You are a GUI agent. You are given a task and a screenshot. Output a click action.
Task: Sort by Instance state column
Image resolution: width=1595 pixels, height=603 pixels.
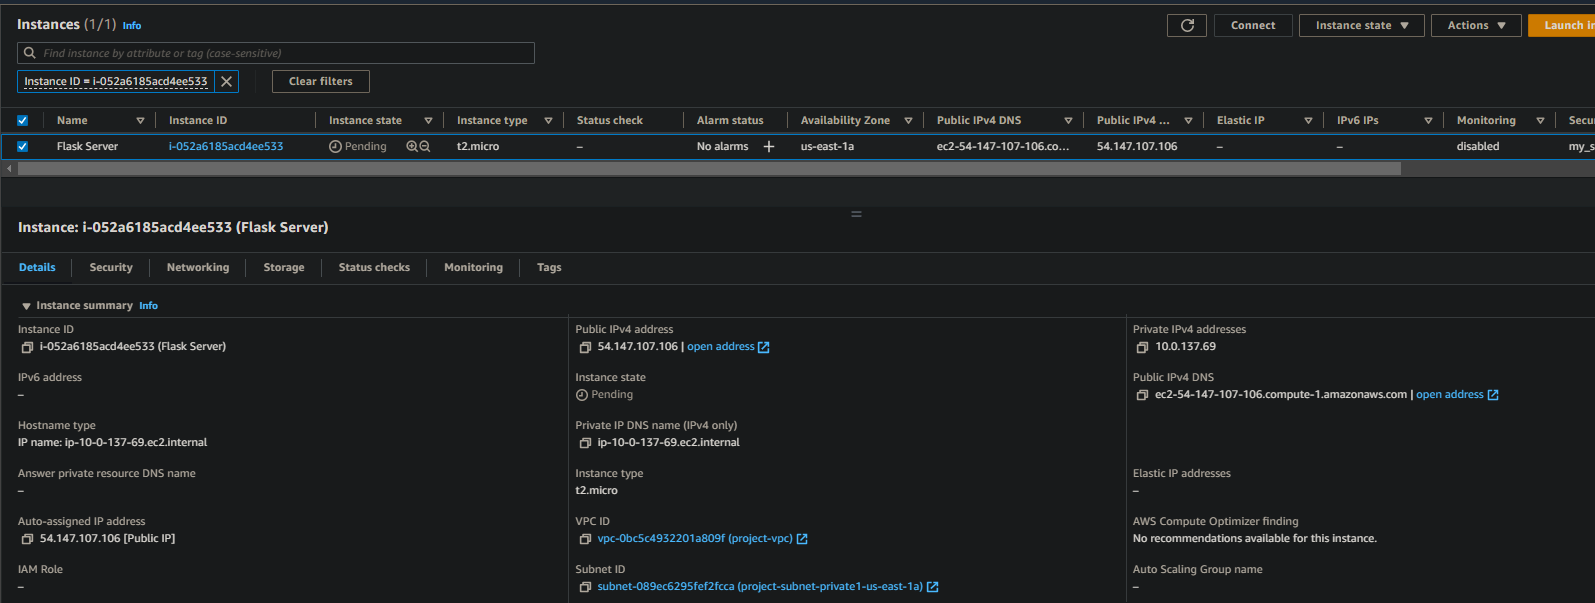click(428, 121)
